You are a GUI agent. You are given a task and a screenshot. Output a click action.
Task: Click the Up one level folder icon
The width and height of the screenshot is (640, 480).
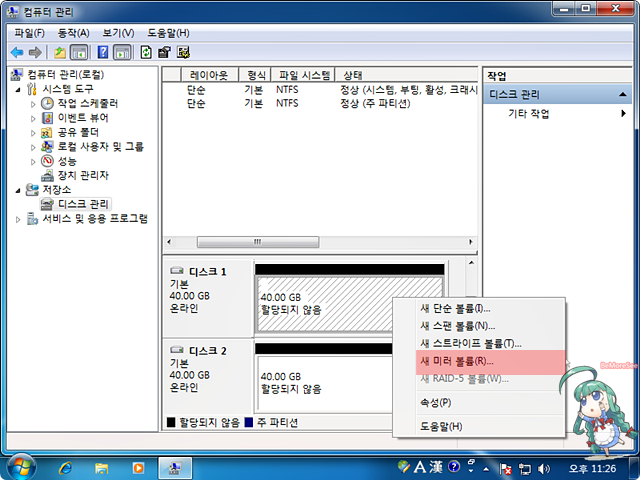[60, 52]
